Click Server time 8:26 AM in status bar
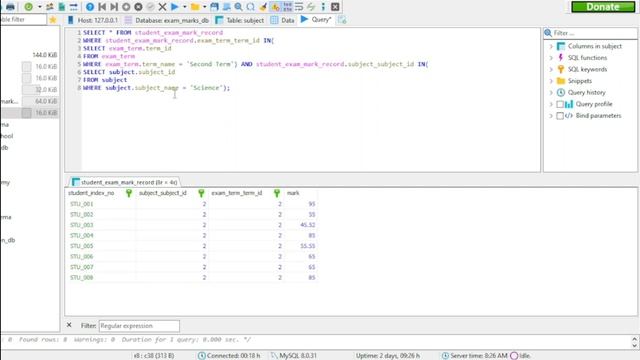The image size is (640, 360). pyautogui.click(x=478, y=356)
